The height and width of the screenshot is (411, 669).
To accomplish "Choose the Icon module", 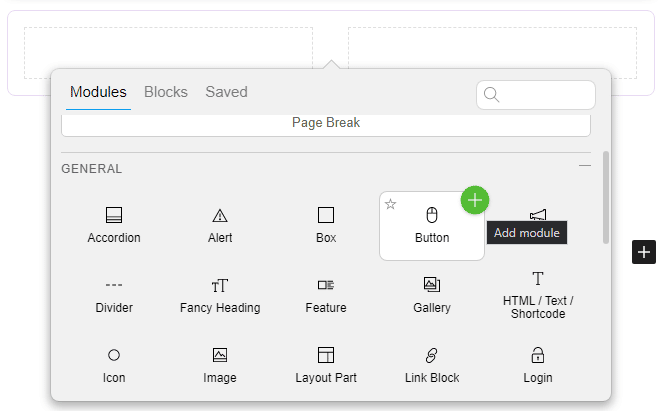I will (x=114, y=364).
